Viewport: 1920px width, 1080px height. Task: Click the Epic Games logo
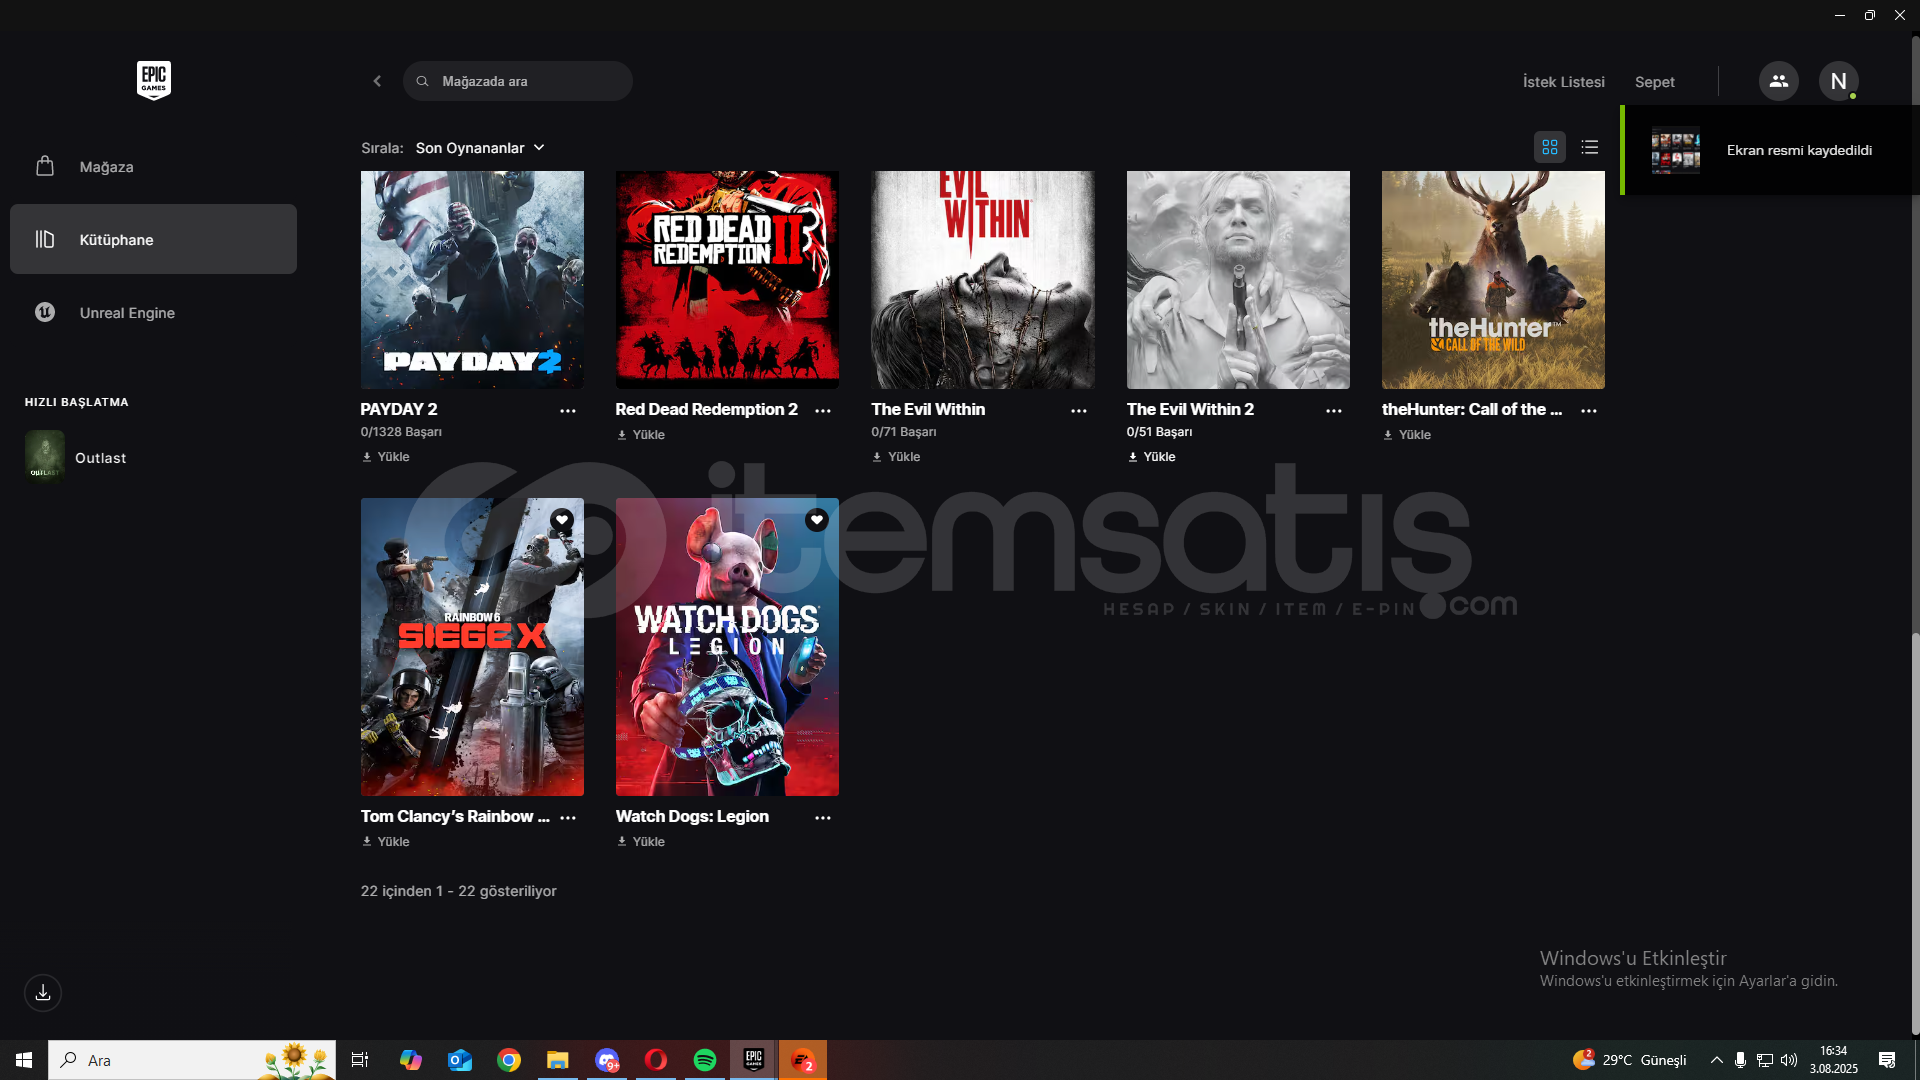pos(153,80)
